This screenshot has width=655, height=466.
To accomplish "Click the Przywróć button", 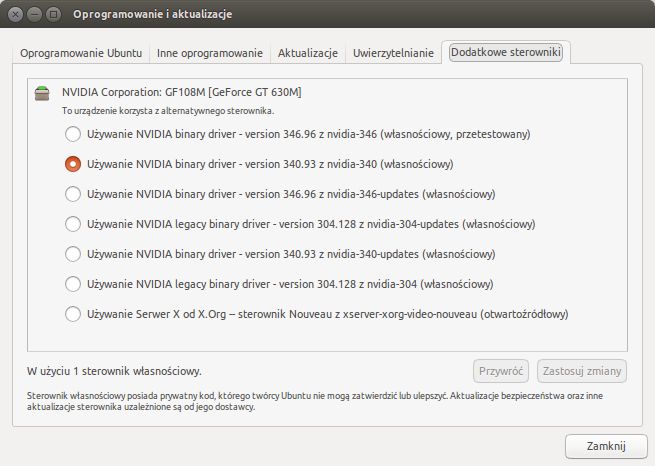I will (x=501, y=371).
